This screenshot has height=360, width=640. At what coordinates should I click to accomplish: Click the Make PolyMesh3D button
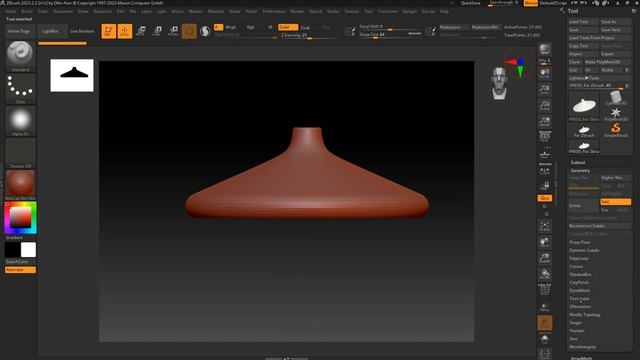(x=607, y=62)
